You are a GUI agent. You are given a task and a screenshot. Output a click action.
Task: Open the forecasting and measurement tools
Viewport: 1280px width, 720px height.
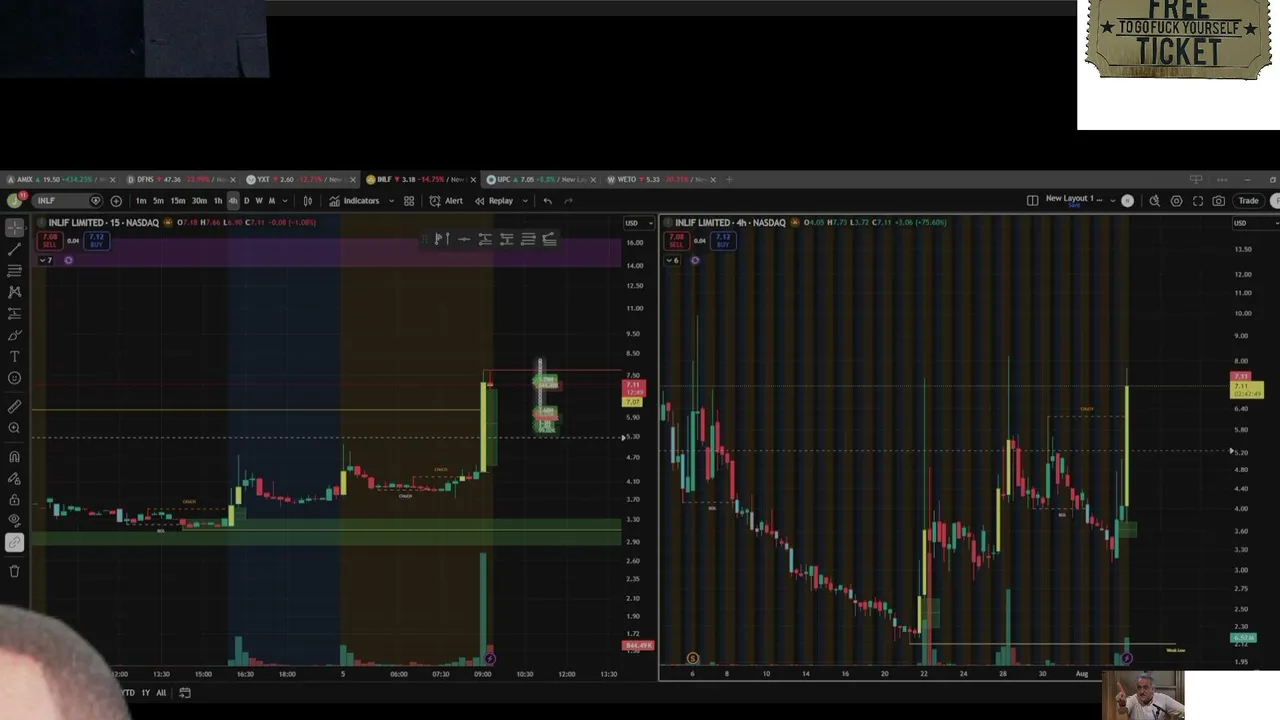(x=14, y=313)
